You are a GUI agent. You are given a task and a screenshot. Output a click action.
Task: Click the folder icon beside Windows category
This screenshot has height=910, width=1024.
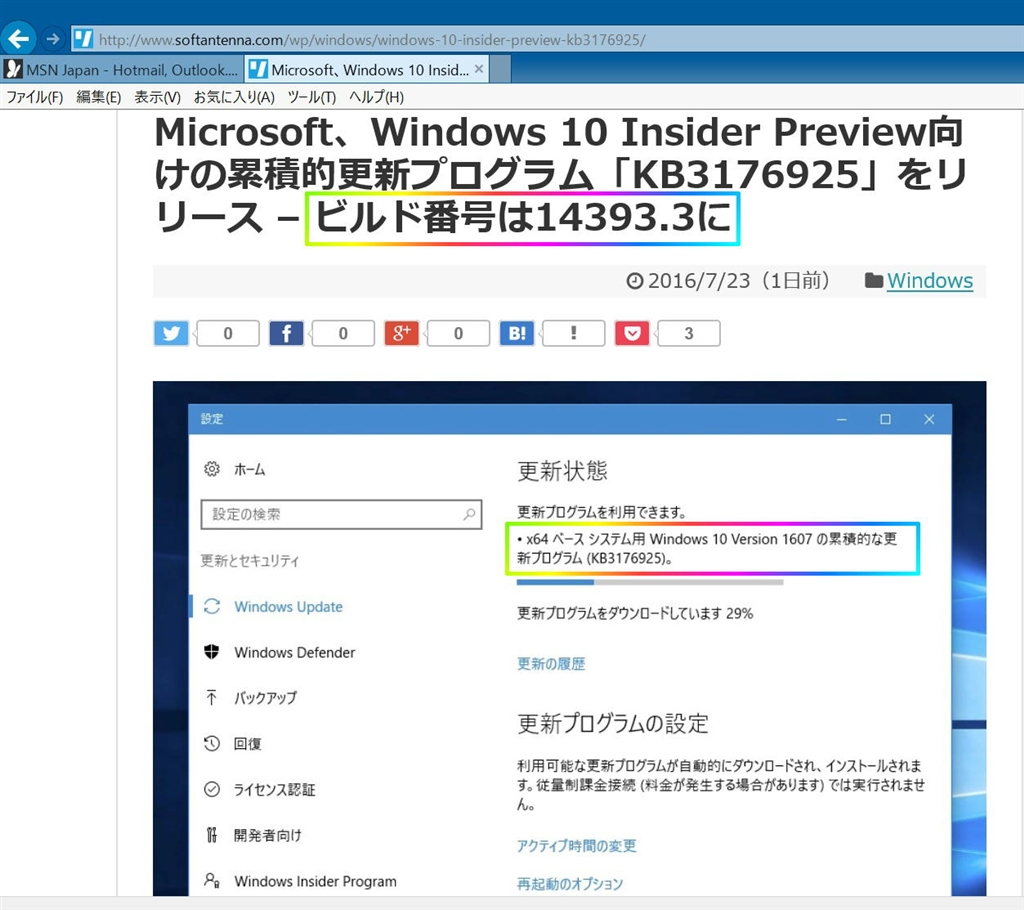[874, 281]
